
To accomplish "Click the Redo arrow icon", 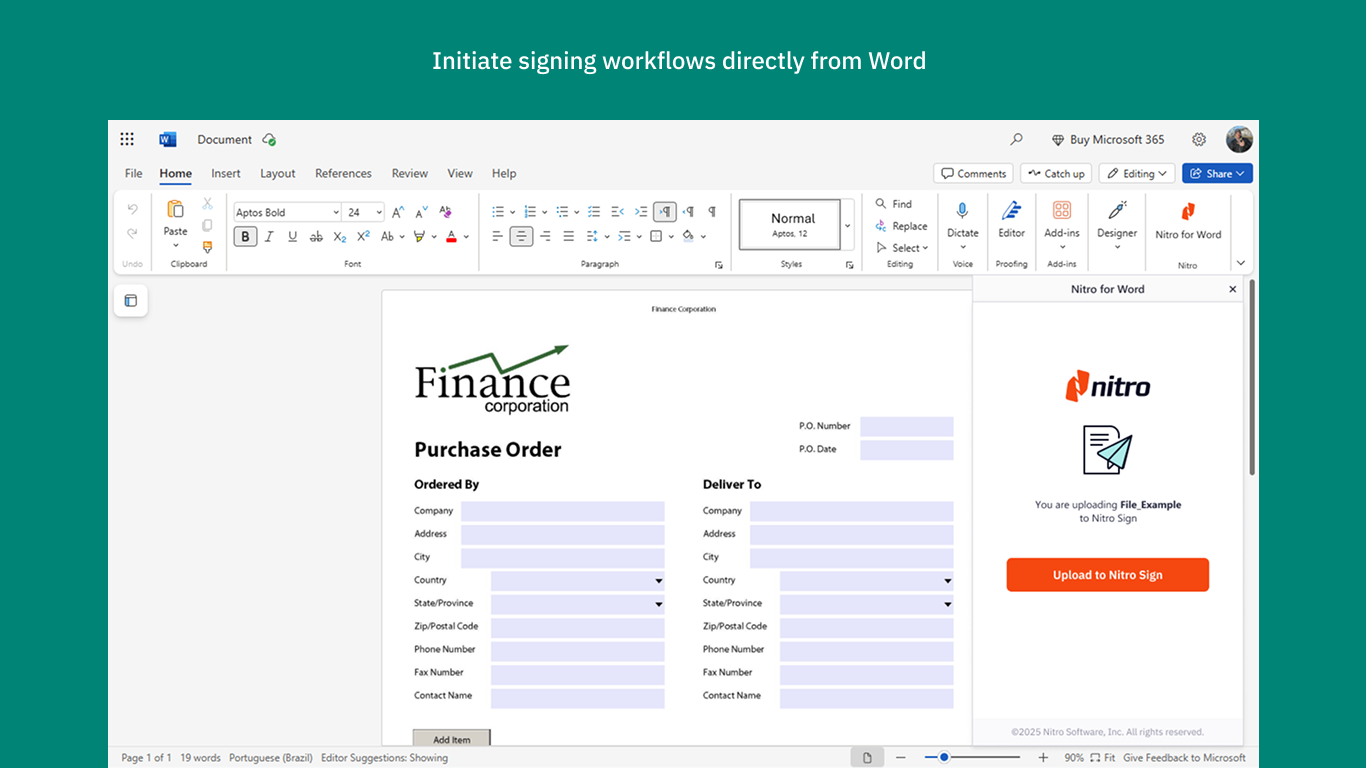I will click(132, 233).
